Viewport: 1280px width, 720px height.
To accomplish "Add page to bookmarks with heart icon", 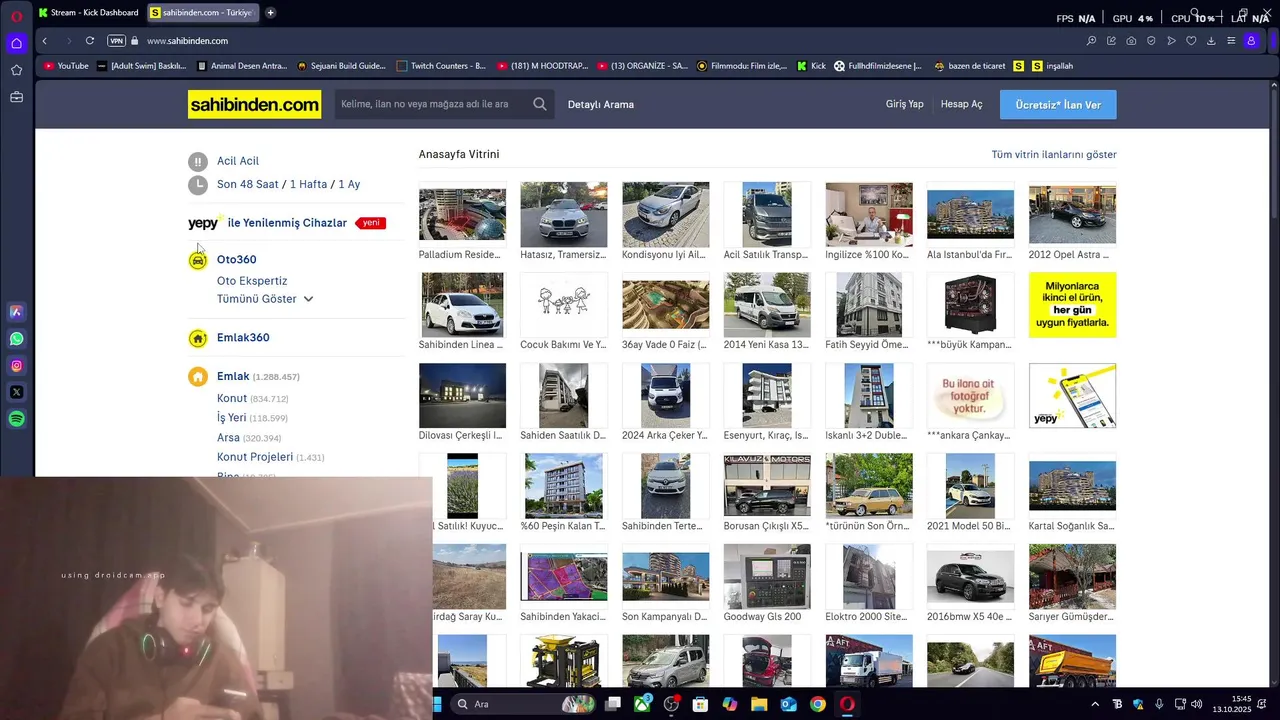I will coord(1191,41).
